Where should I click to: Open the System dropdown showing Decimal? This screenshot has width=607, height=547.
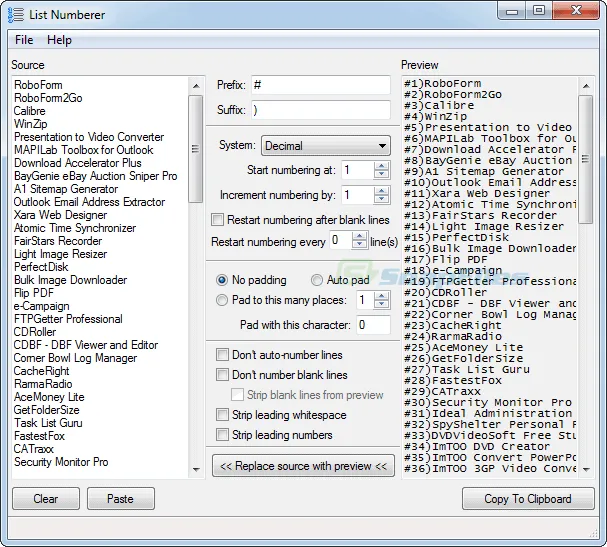(326, 146)
